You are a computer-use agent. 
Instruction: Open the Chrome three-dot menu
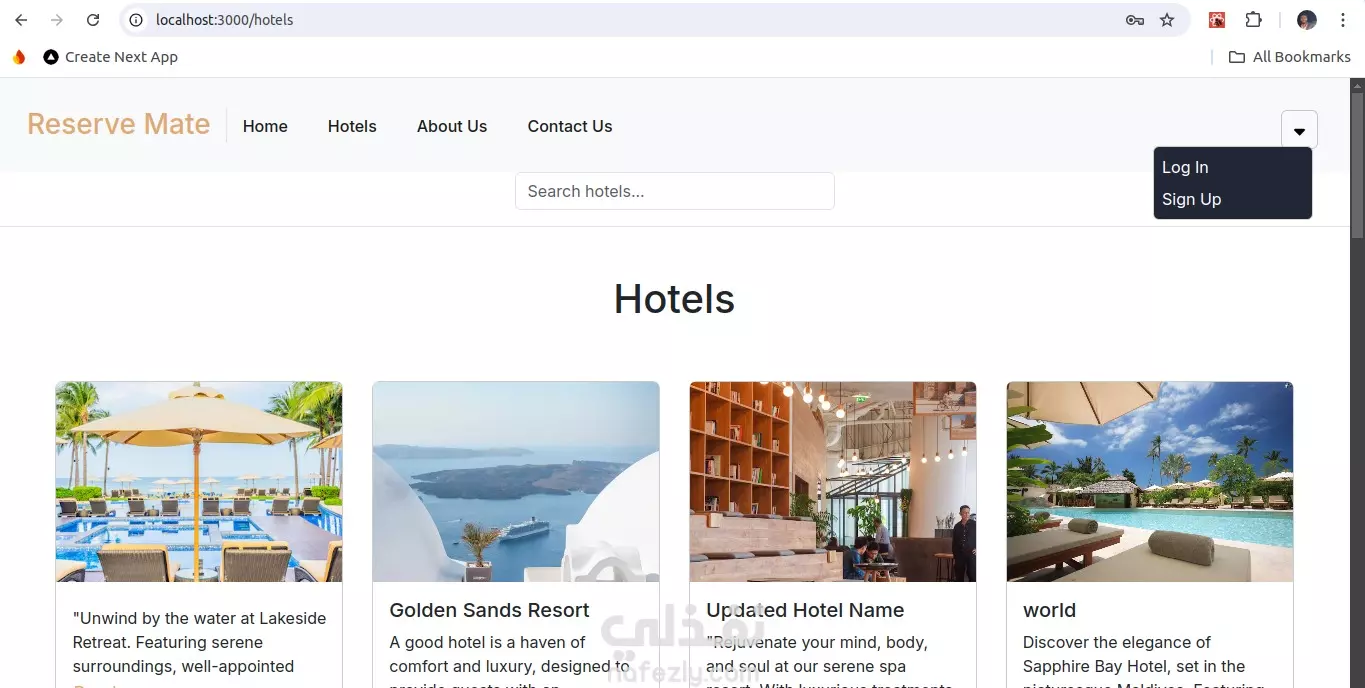(1343, 20)
